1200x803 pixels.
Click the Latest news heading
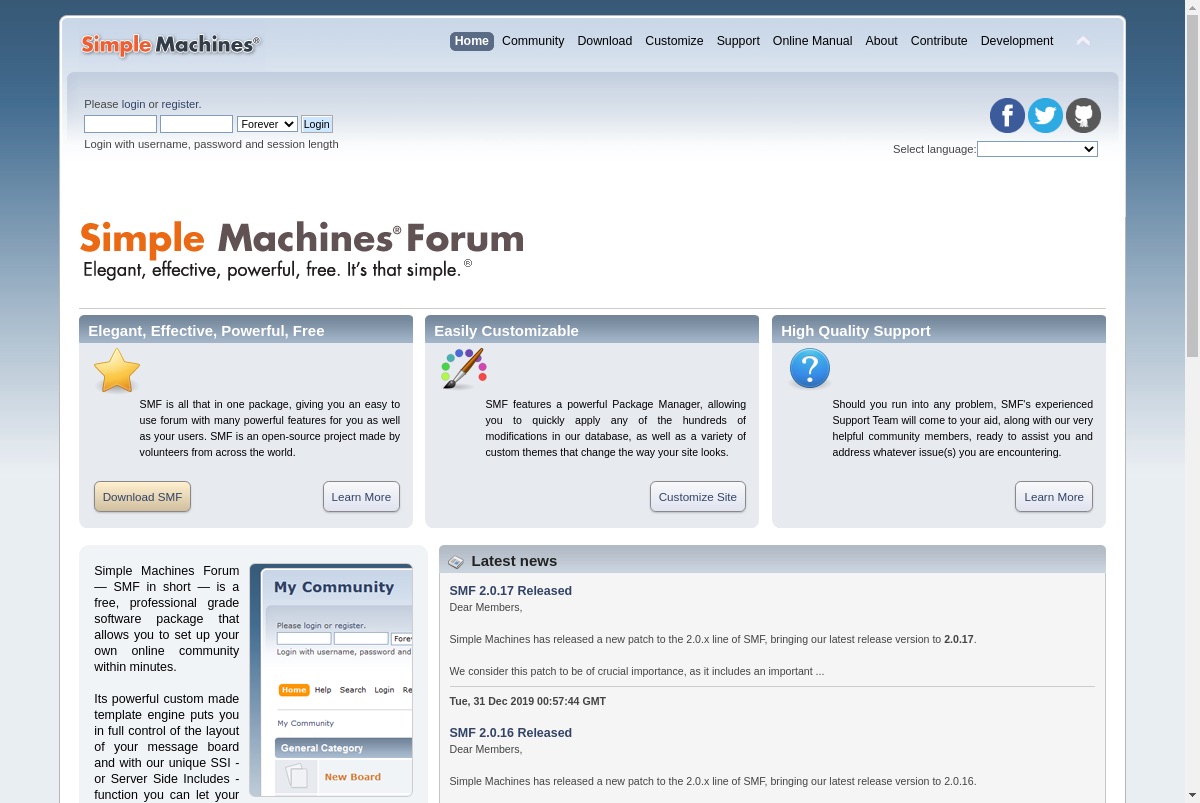tap(514, 561)
